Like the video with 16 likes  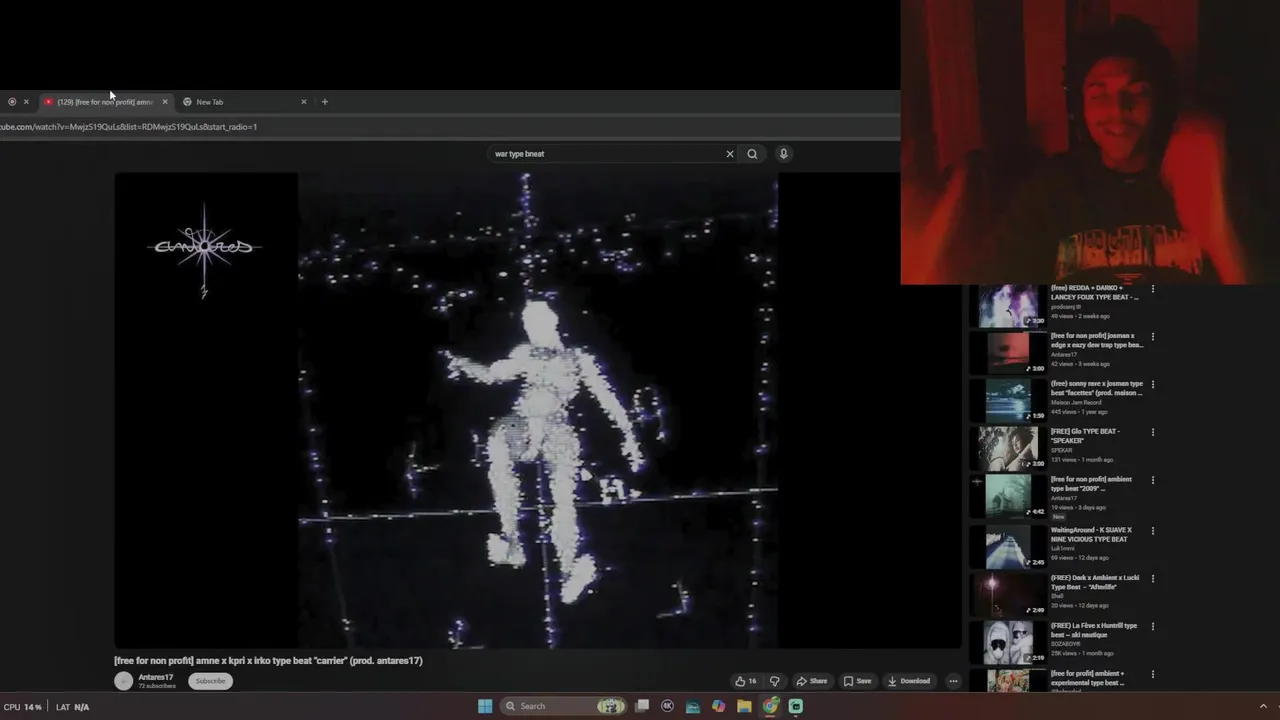tap(746, 681)
